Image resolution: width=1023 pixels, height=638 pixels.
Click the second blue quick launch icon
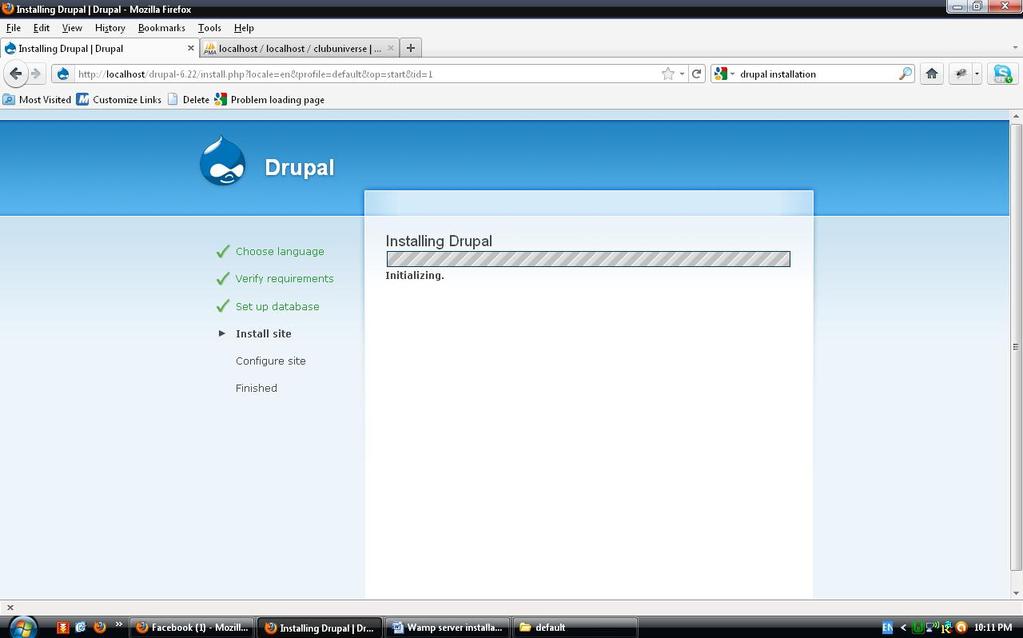tap(81, 627)
